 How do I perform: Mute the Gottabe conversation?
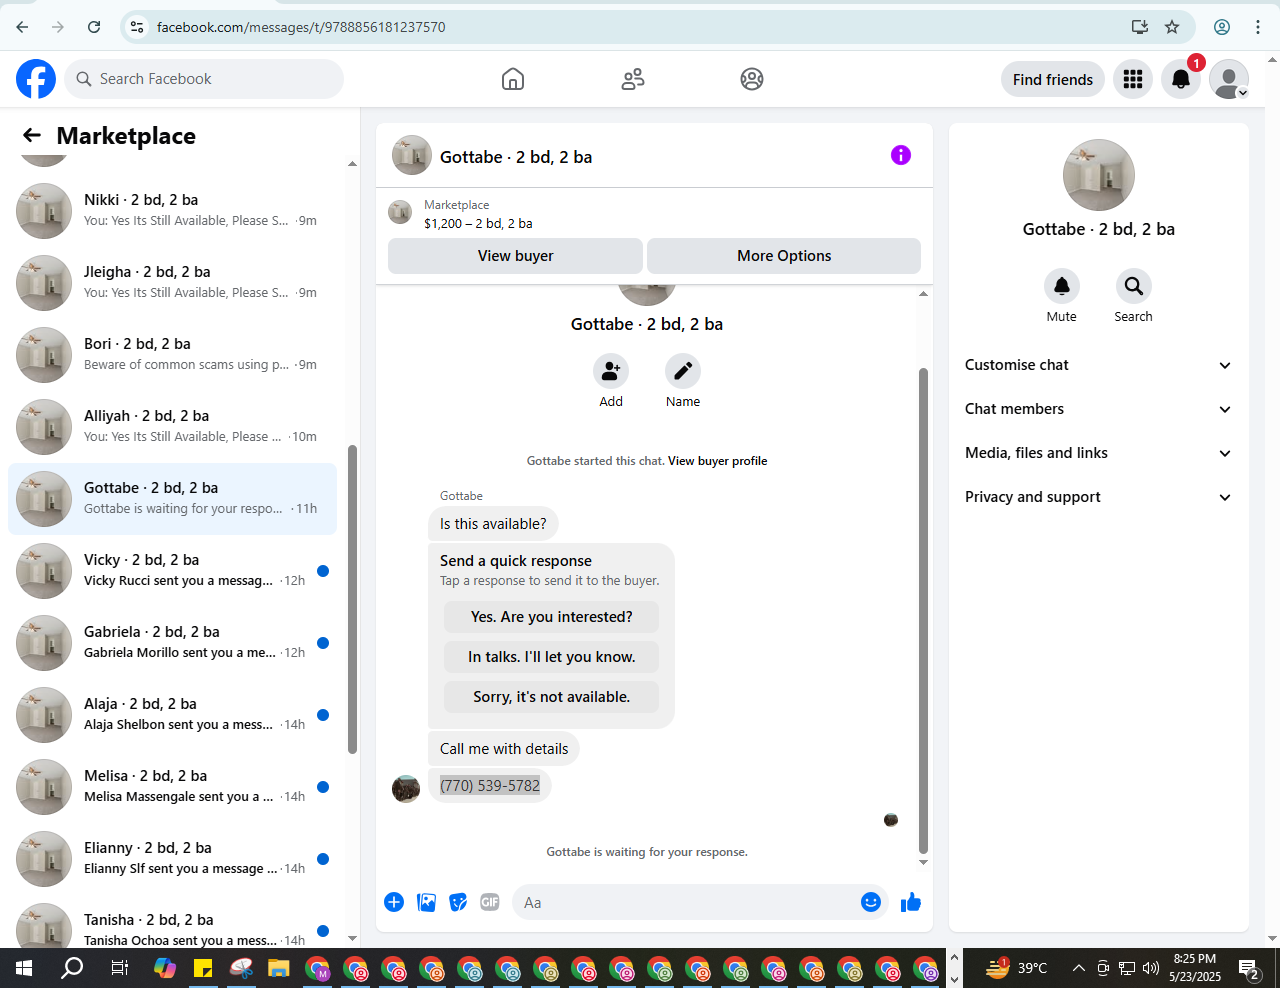(x=1062, y=286)
